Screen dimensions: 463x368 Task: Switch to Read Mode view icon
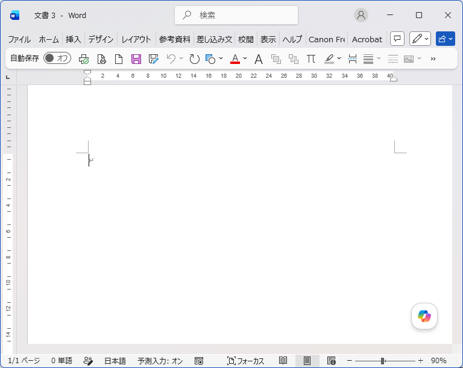283,360
